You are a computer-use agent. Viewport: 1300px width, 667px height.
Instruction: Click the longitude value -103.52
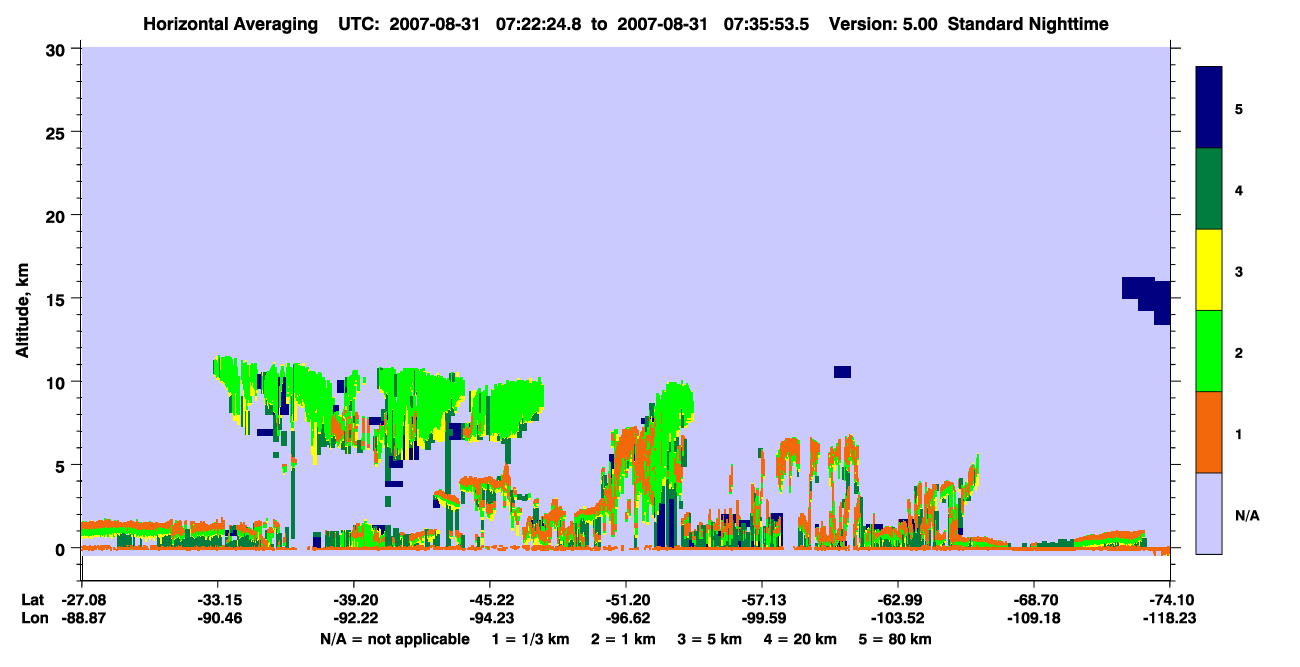(898, 619)
